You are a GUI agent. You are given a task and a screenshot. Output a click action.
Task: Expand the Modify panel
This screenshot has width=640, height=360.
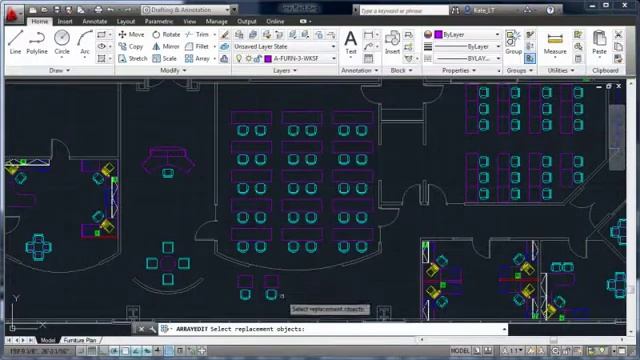click(173, 71)
